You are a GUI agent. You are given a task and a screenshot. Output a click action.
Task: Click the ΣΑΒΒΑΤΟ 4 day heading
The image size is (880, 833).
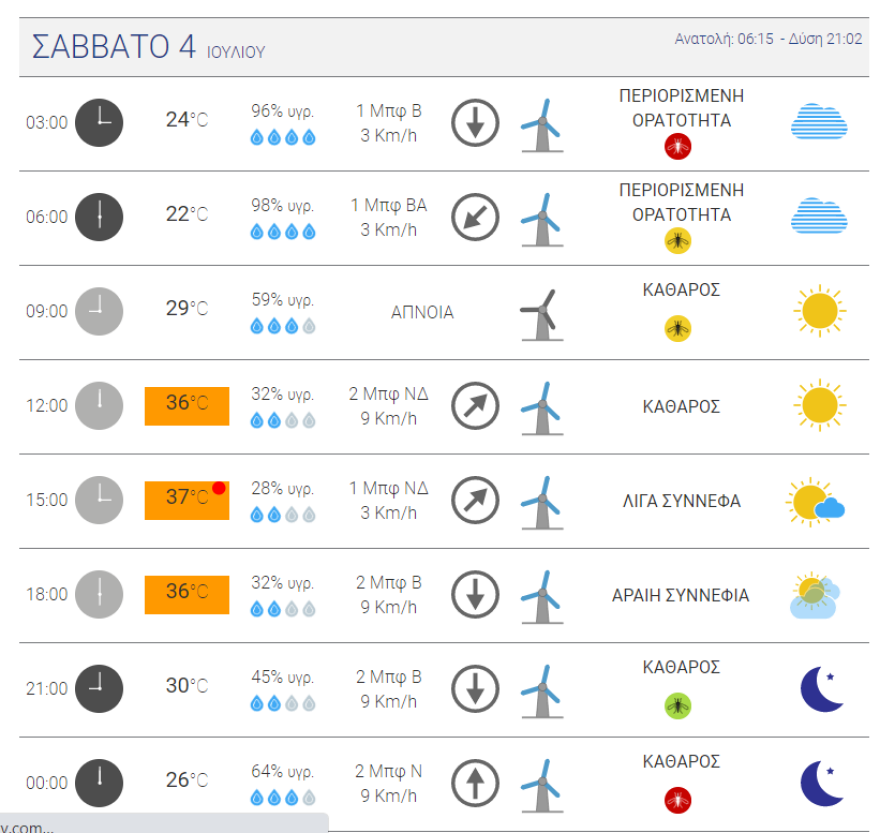(x=114, y=47)
